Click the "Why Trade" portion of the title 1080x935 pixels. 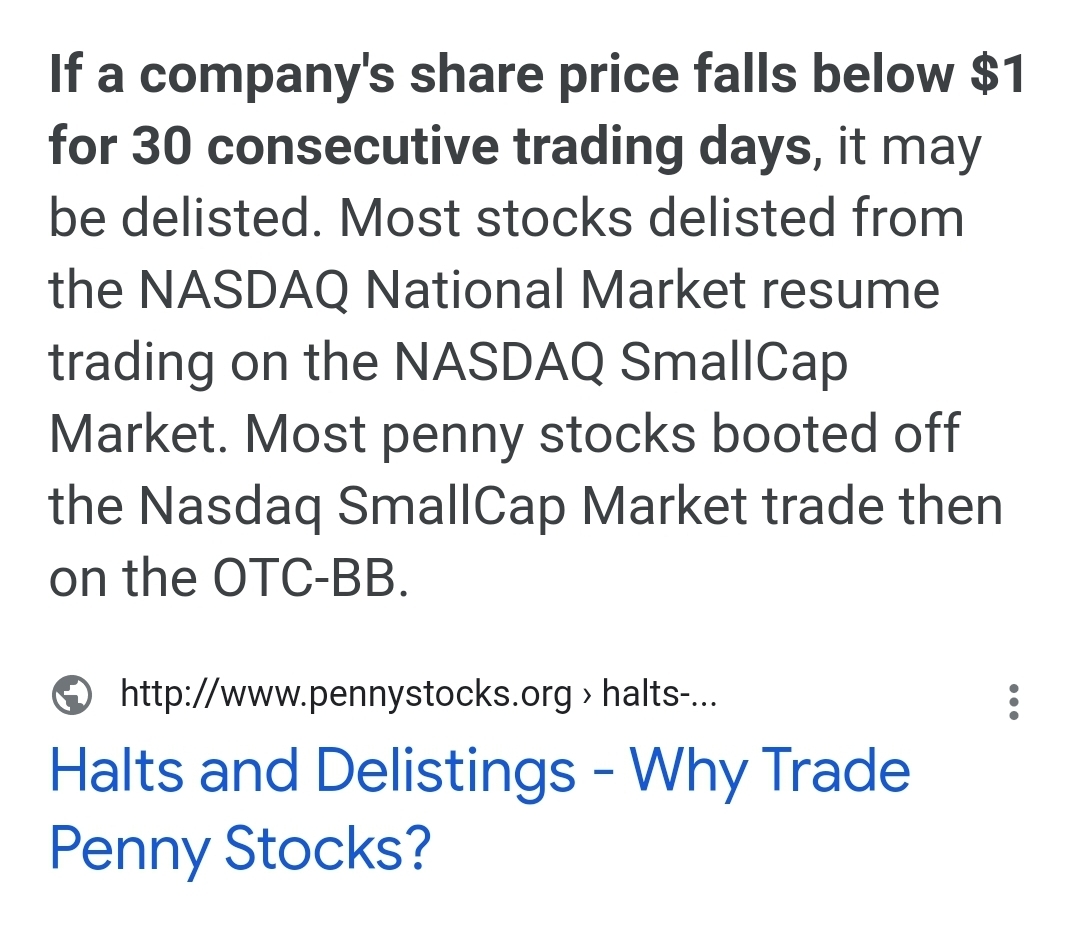(x=770, y=771)
